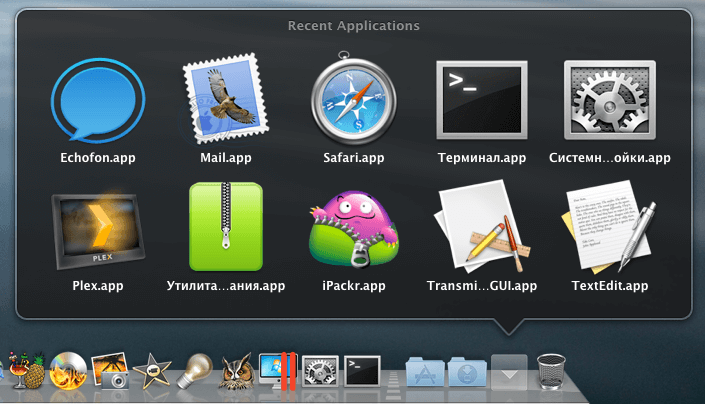
Task: Click the Transmi…GUI.app label text
Action: [482, 286]
